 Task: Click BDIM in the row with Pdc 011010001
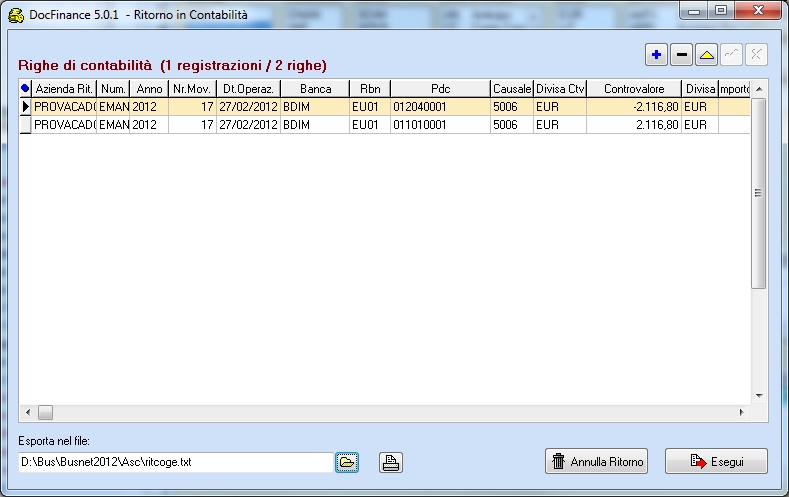point(315,125)
